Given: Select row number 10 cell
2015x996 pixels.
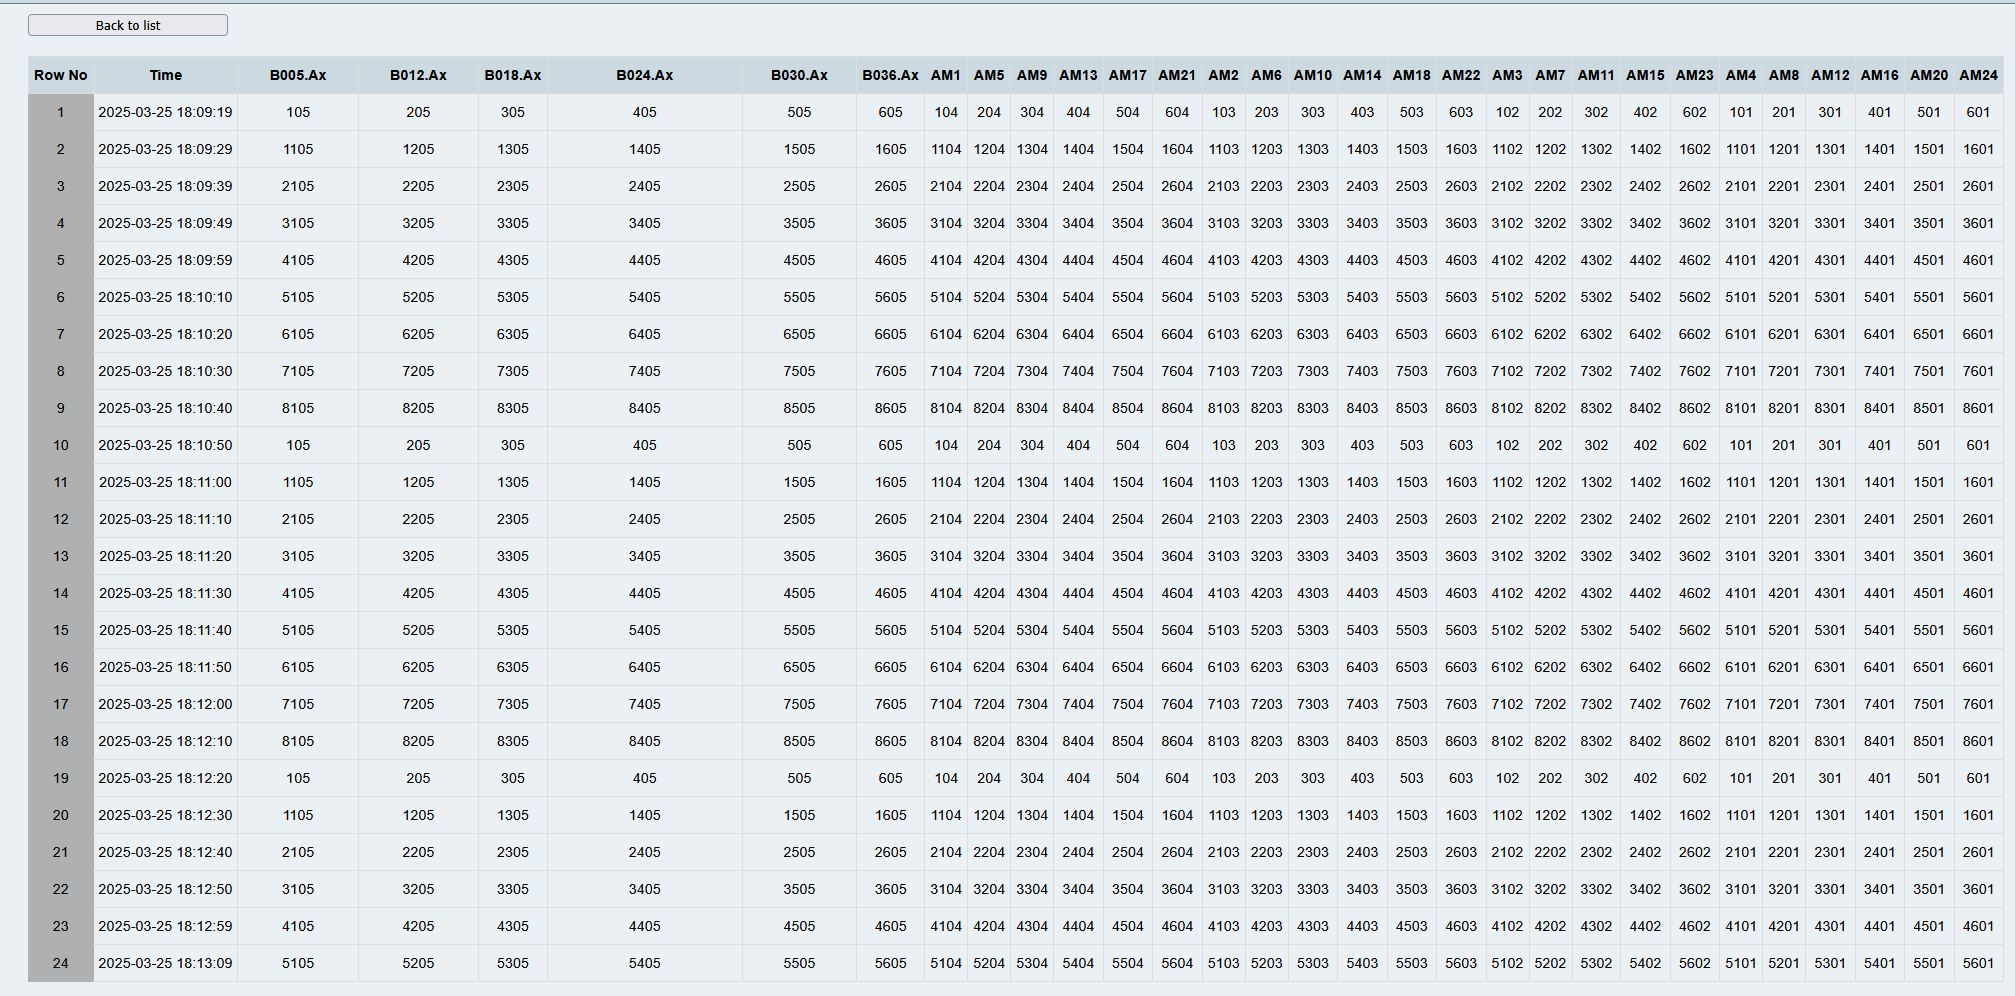Looking at the screenshot, I should (61, 445).
